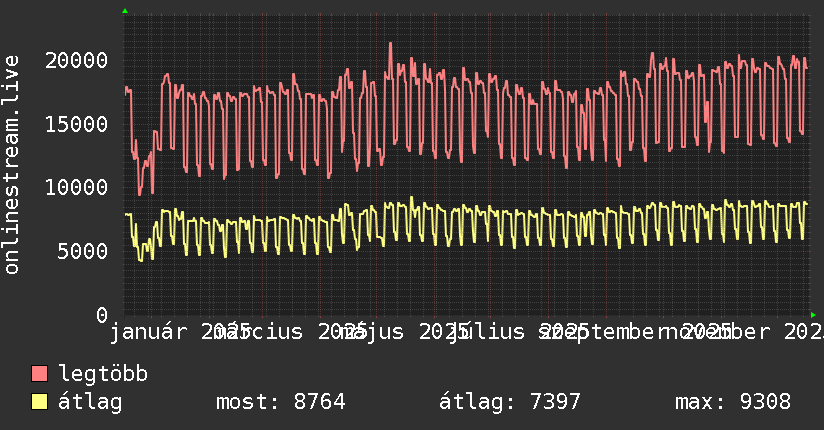Click the green arrow atop the y-axis
This screenshot has height=430, width=824.
(x=125, y=11)
